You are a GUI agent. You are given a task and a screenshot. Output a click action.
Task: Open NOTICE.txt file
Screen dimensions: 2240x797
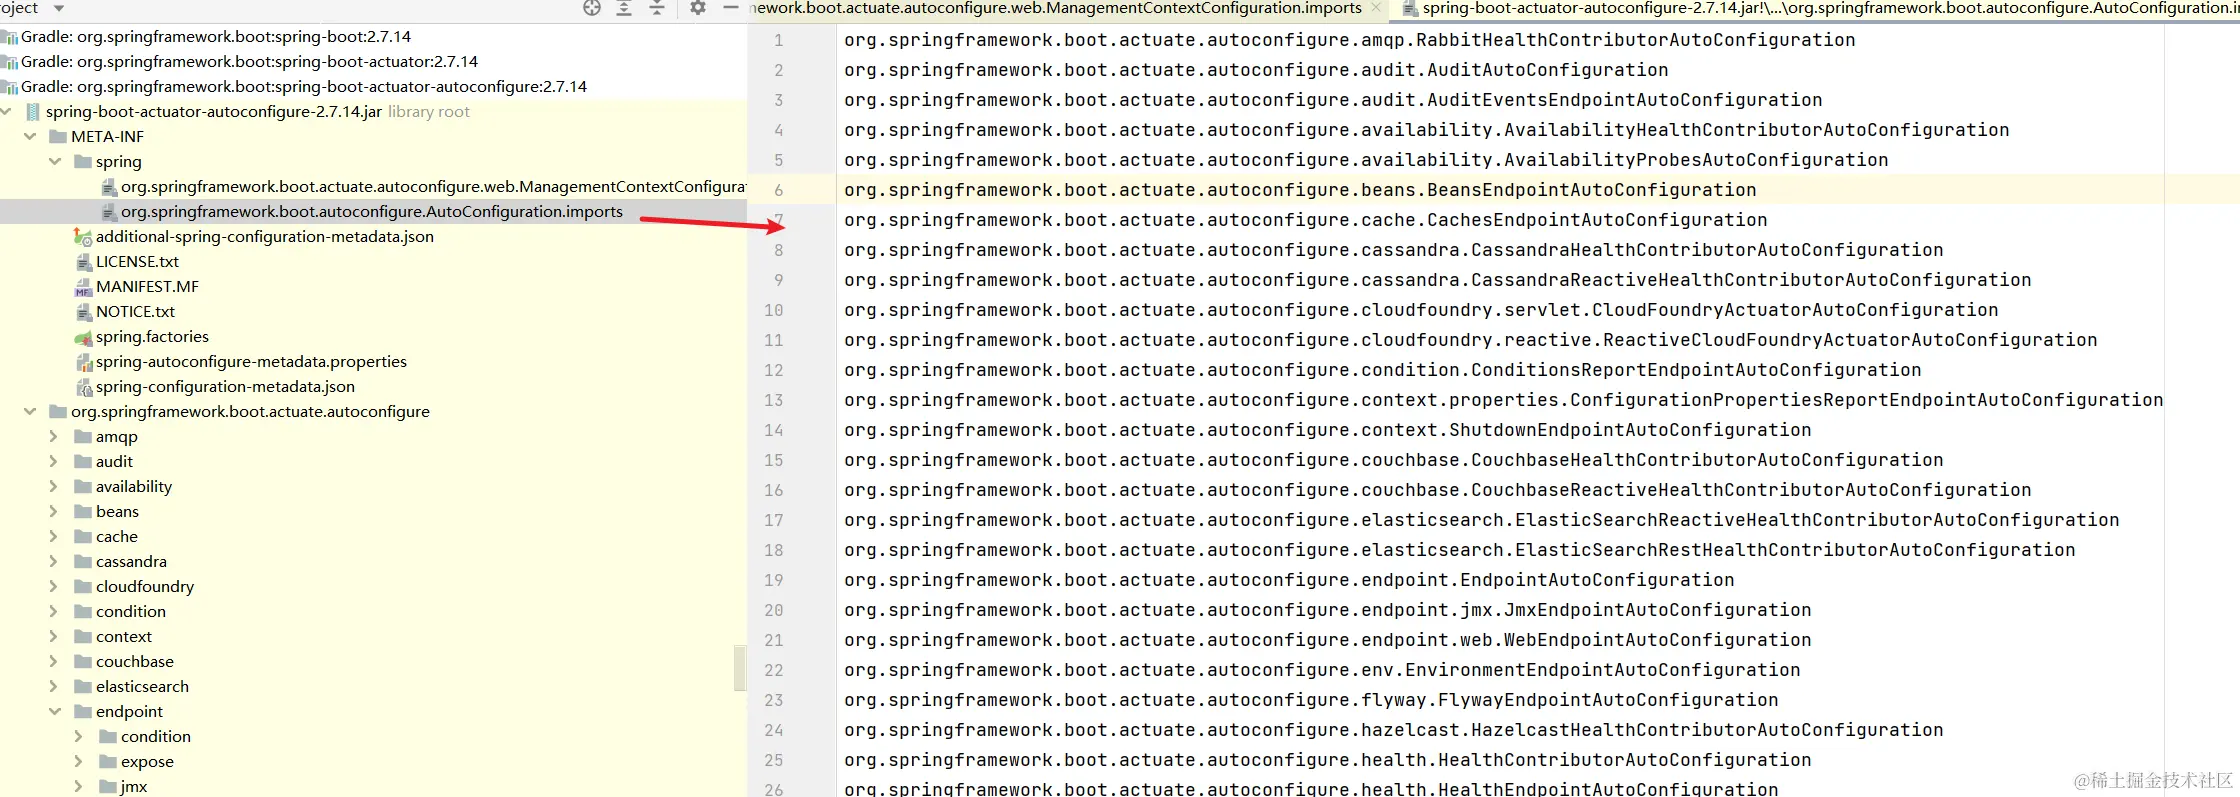(x=135, y=312)
